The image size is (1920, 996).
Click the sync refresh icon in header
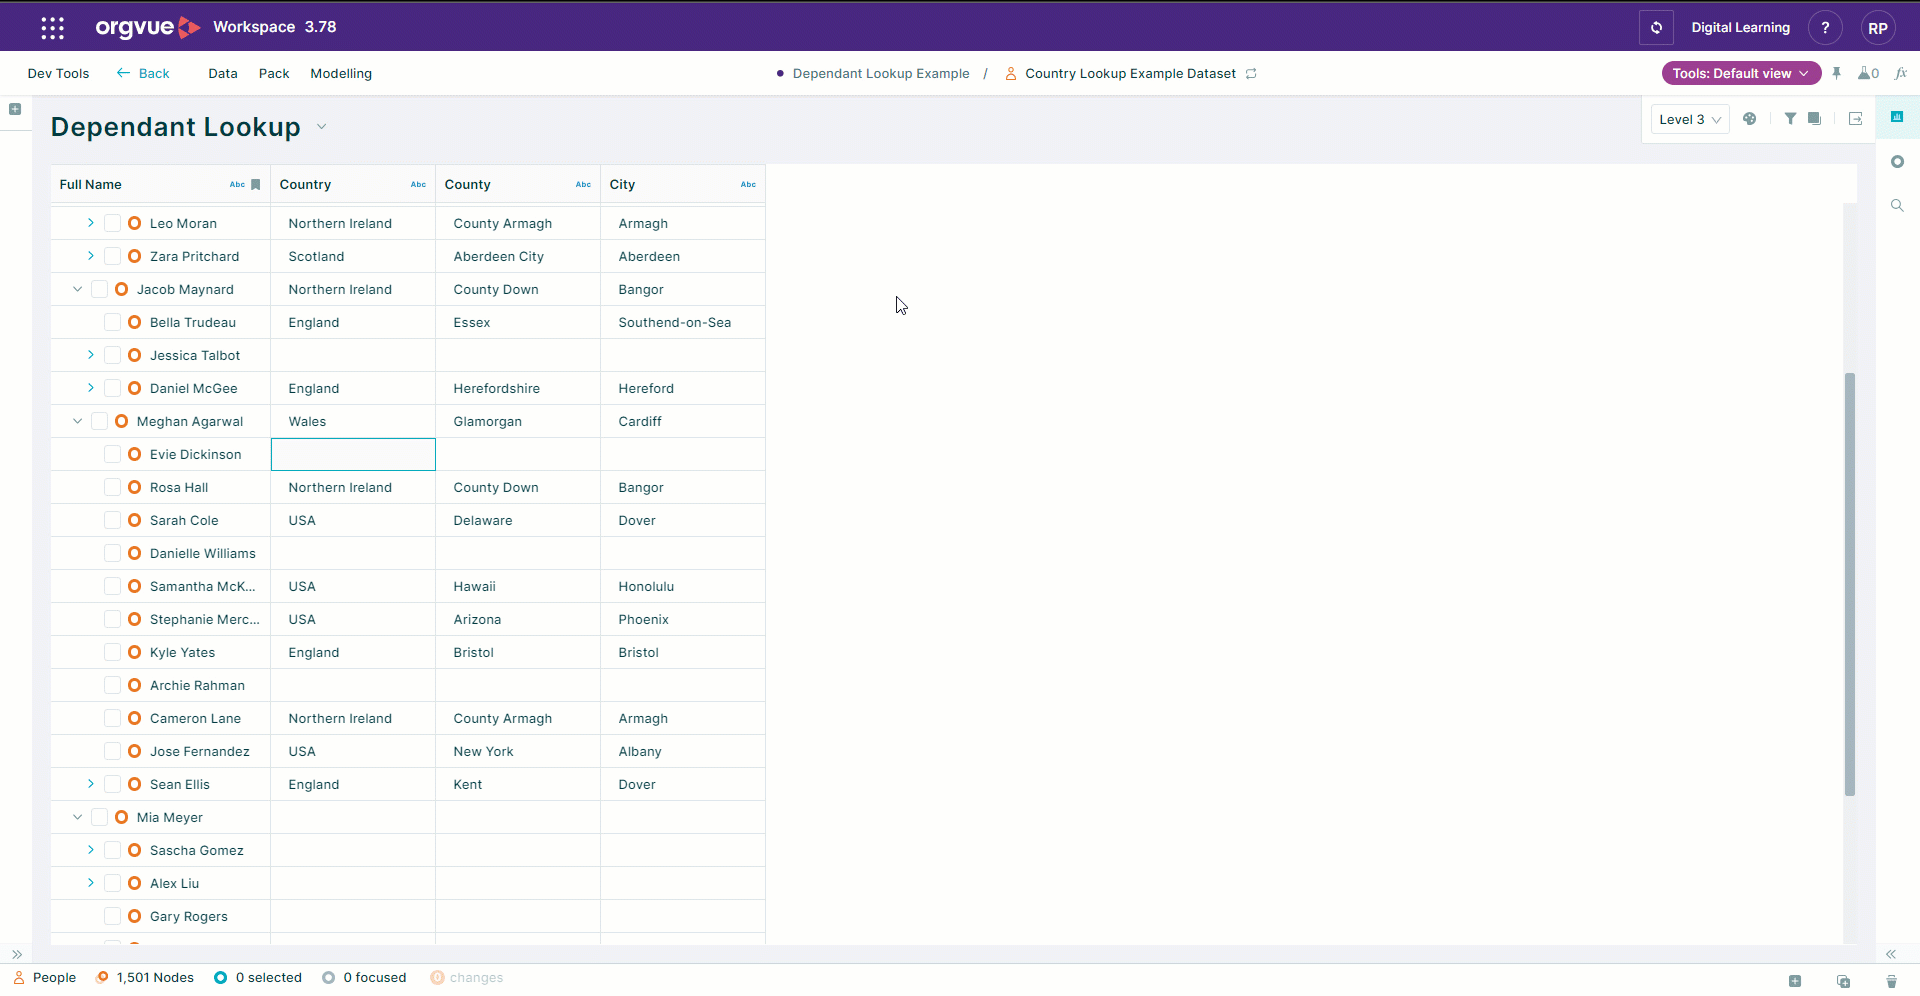pos(1656,28)
